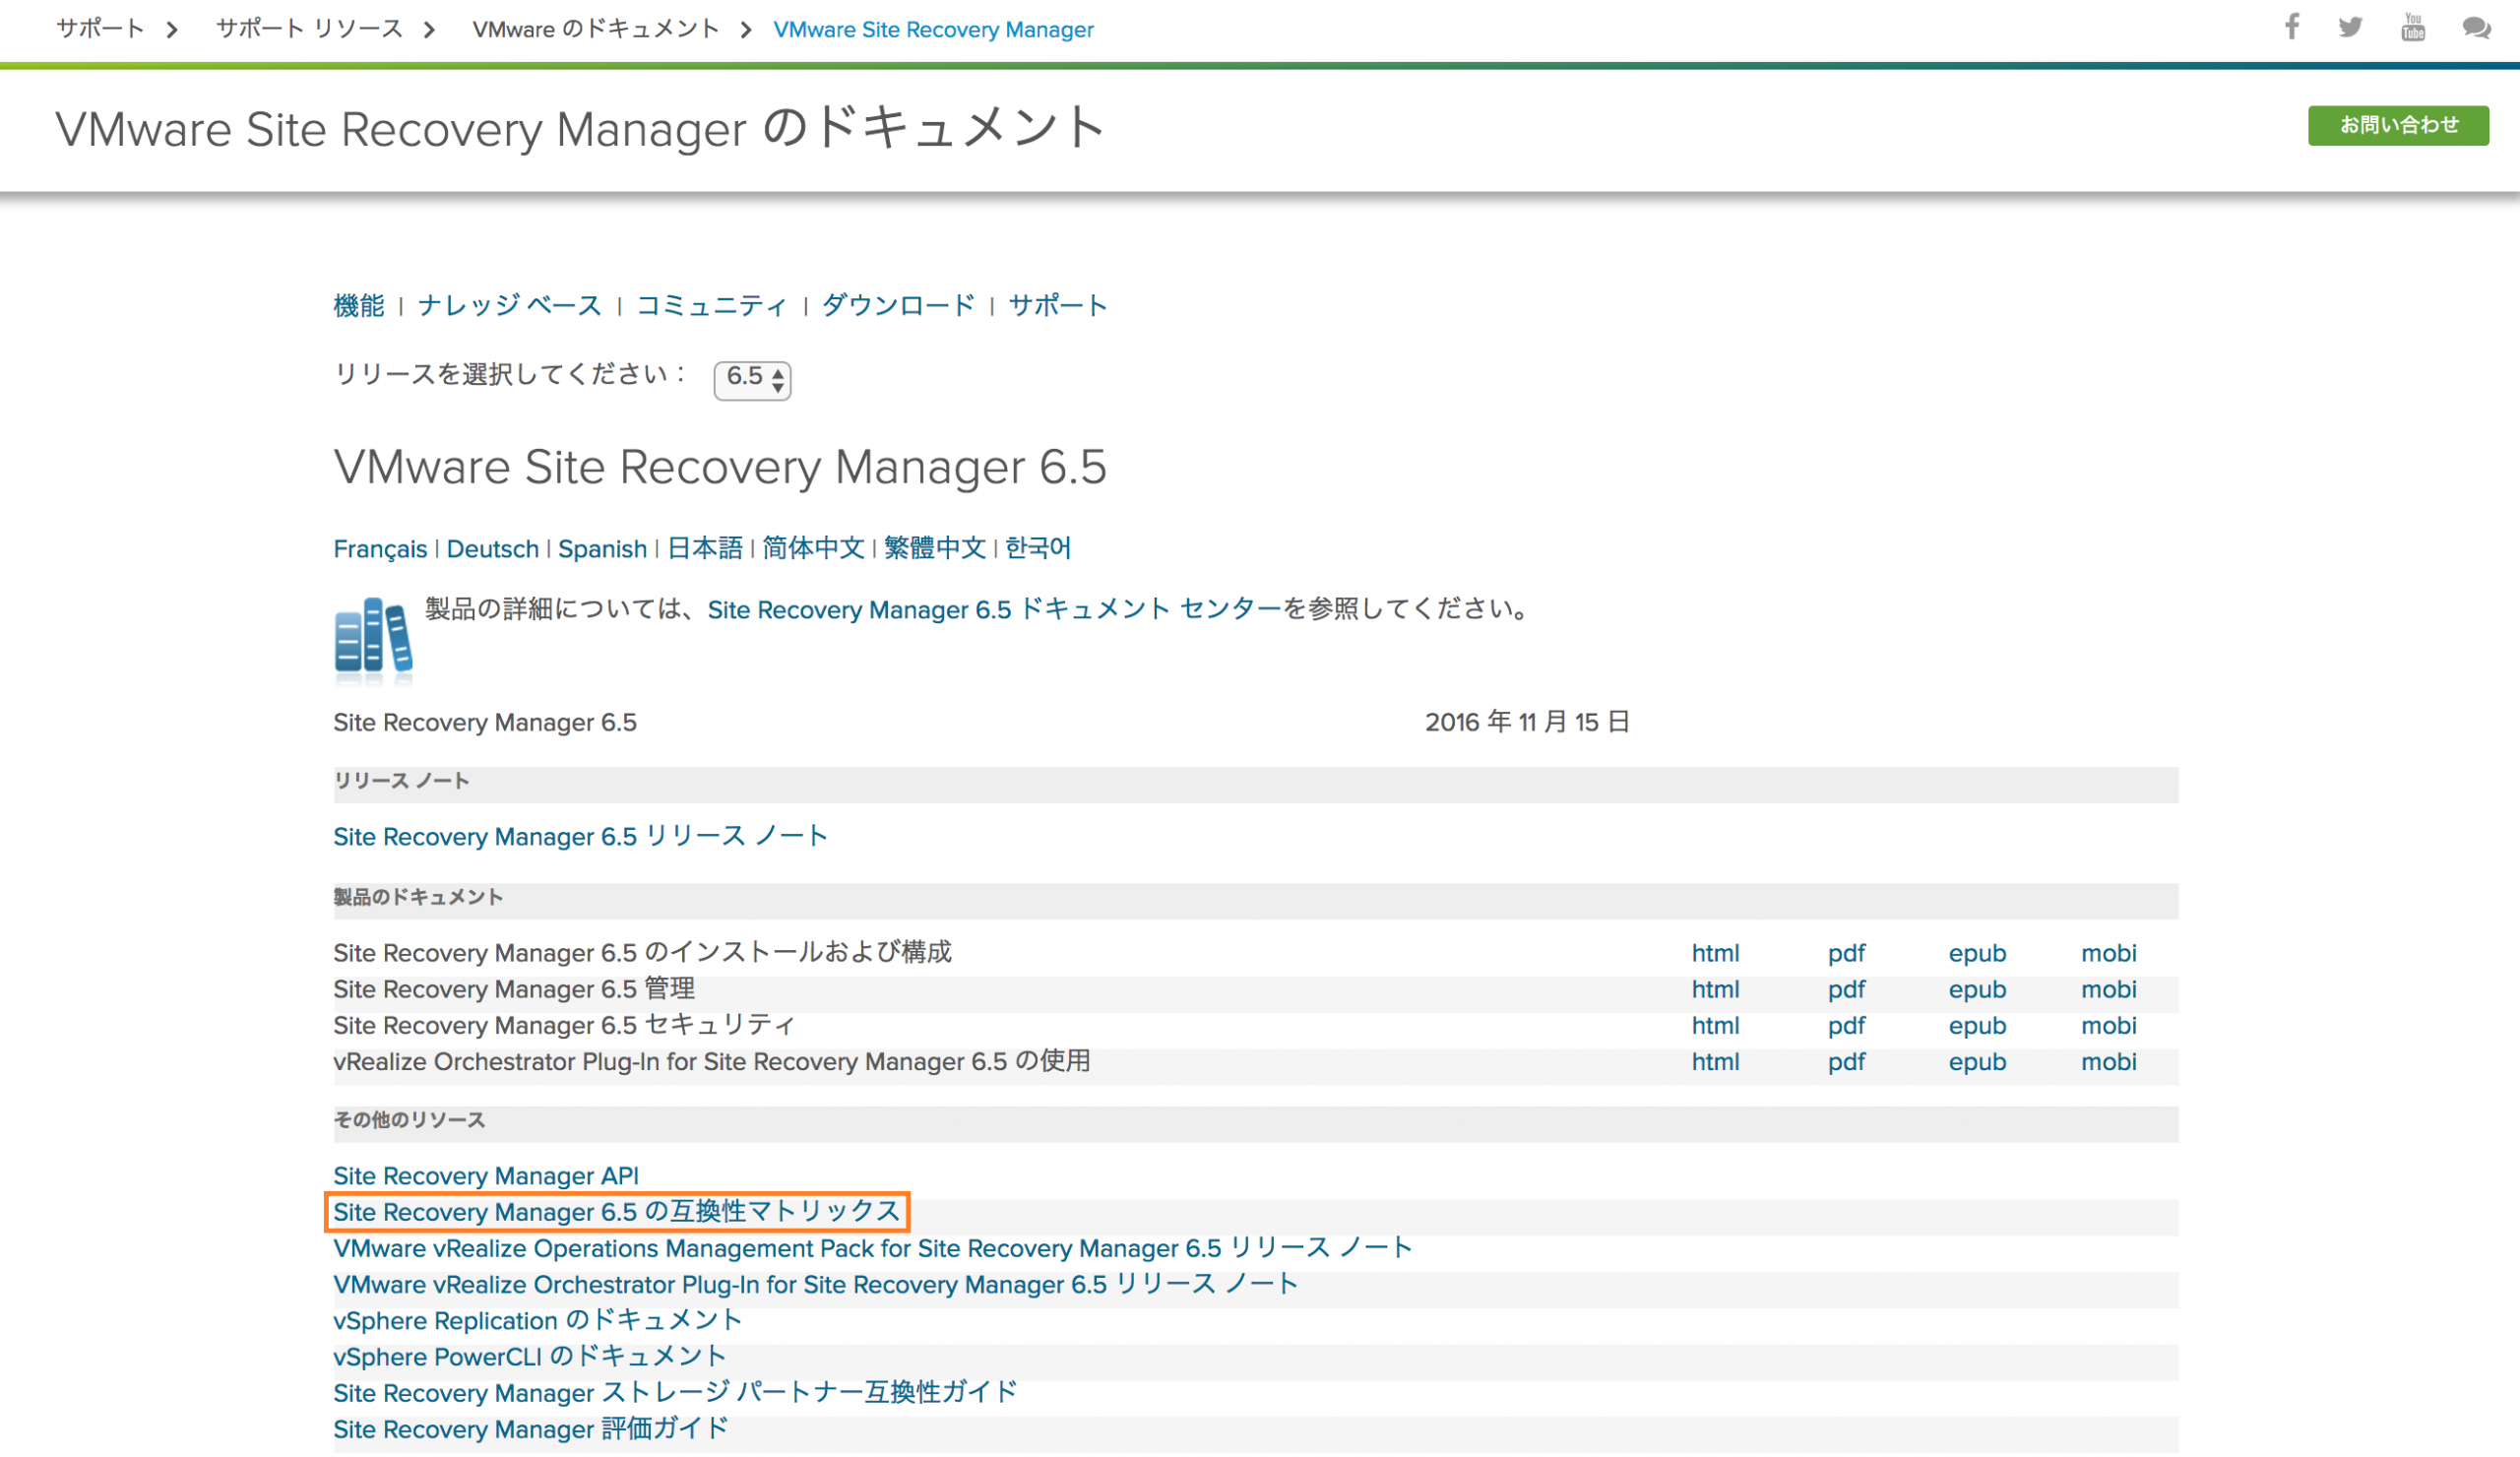Open pdf for インストールおよび構成 guide
Image resolution: width=2520 pixels, height=1457 pixels.
[1846, 953]
